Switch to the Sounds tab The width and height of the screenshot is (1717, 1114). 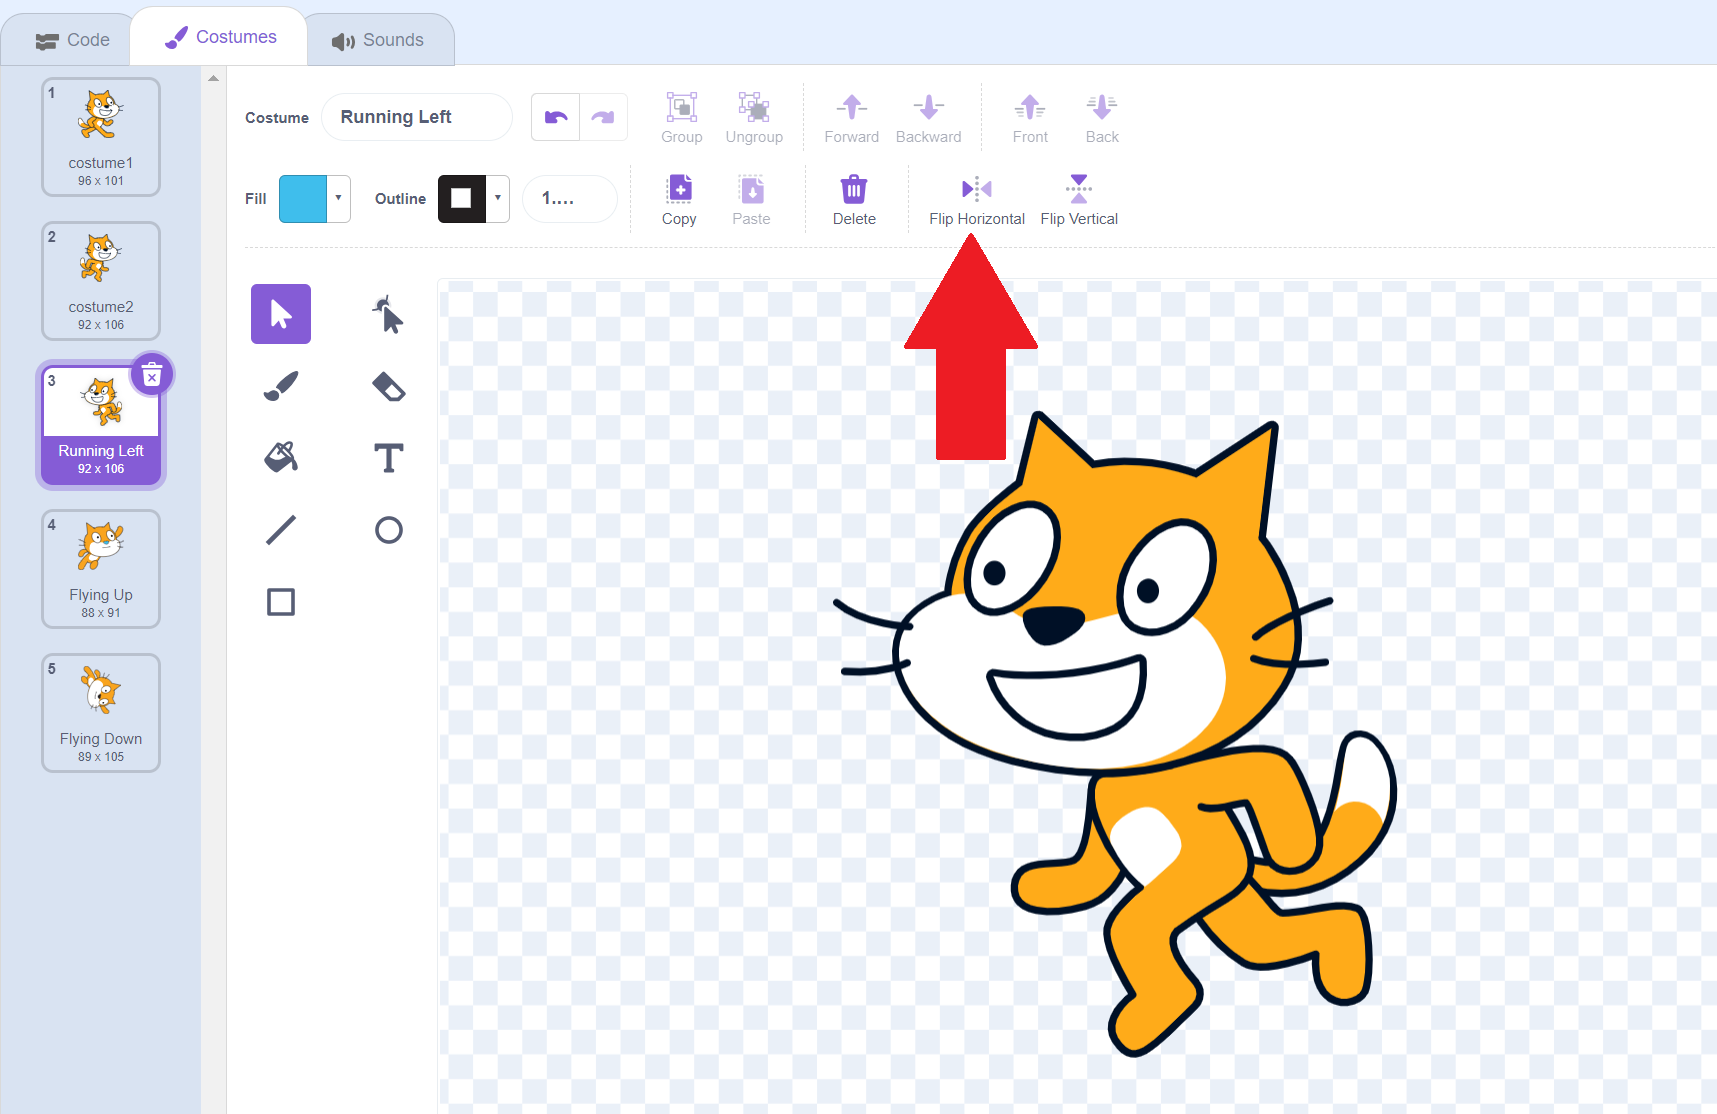coord(378,40)
